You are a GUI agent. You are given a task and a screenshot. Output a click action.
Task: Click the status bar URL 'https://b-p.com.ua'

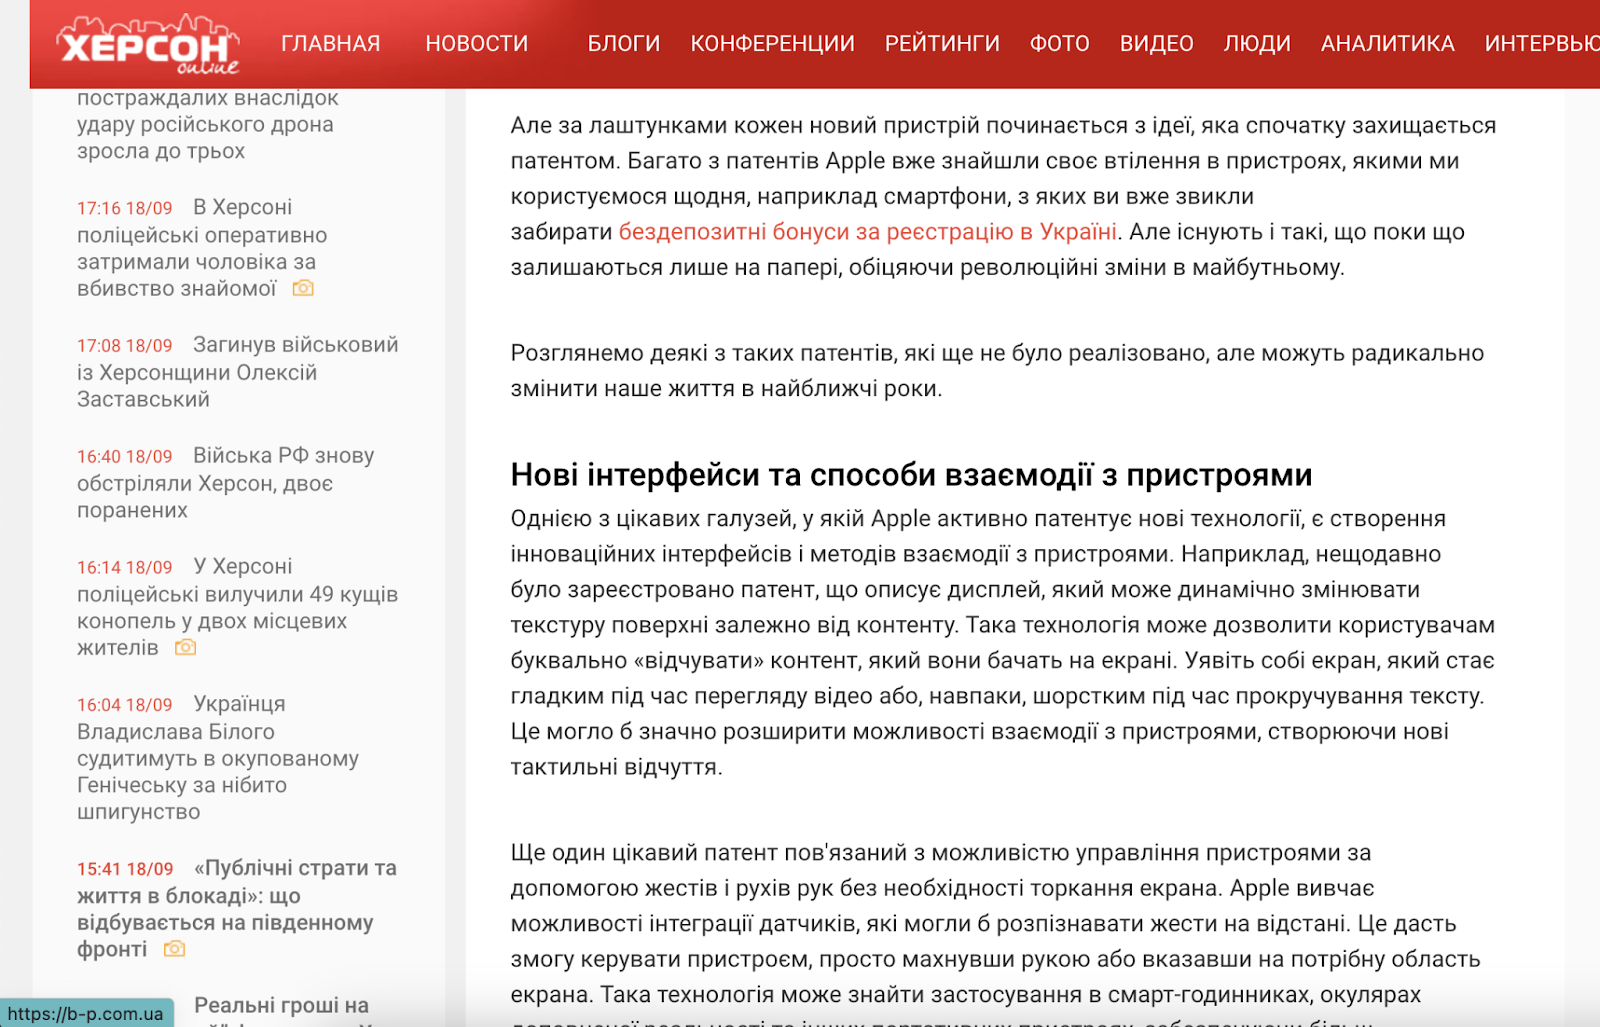tap(85, 1013)
